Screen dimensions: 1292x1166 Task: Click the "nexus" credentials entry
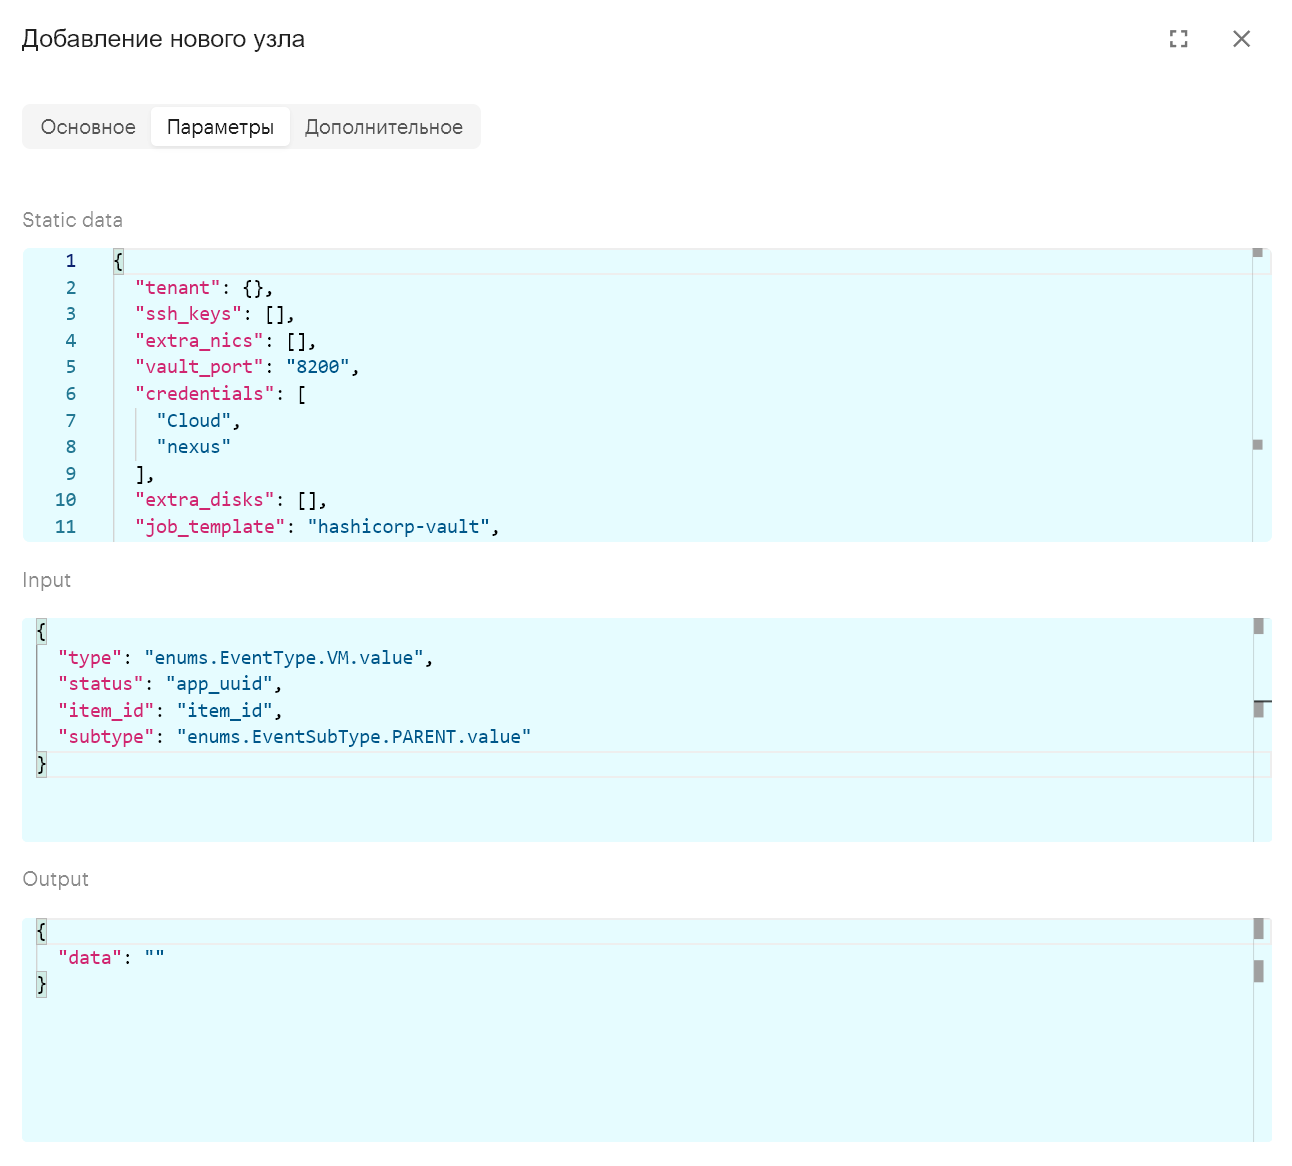pos(194,447)
